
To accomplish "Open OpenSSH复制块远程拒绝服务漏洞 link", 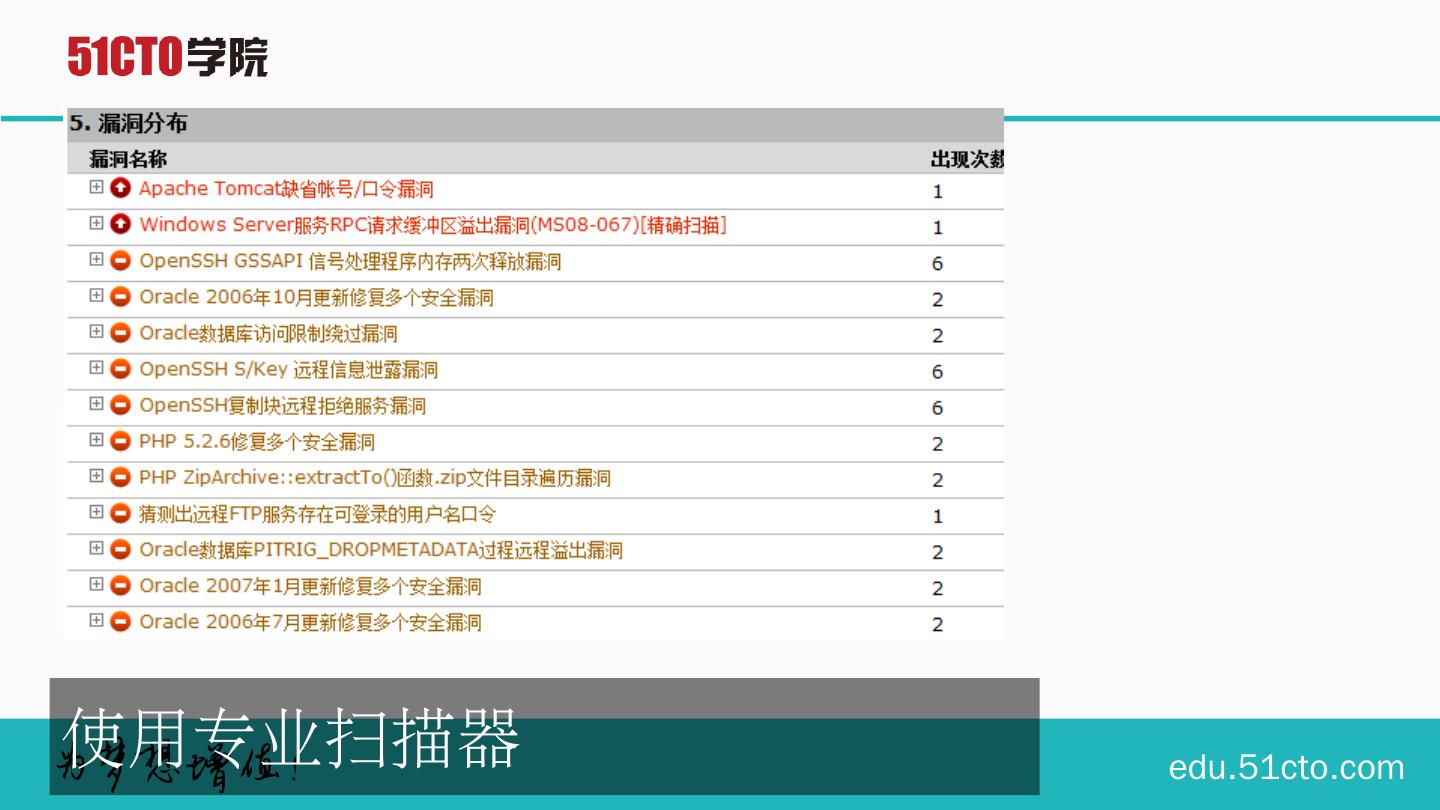I will tap(282, 405).
